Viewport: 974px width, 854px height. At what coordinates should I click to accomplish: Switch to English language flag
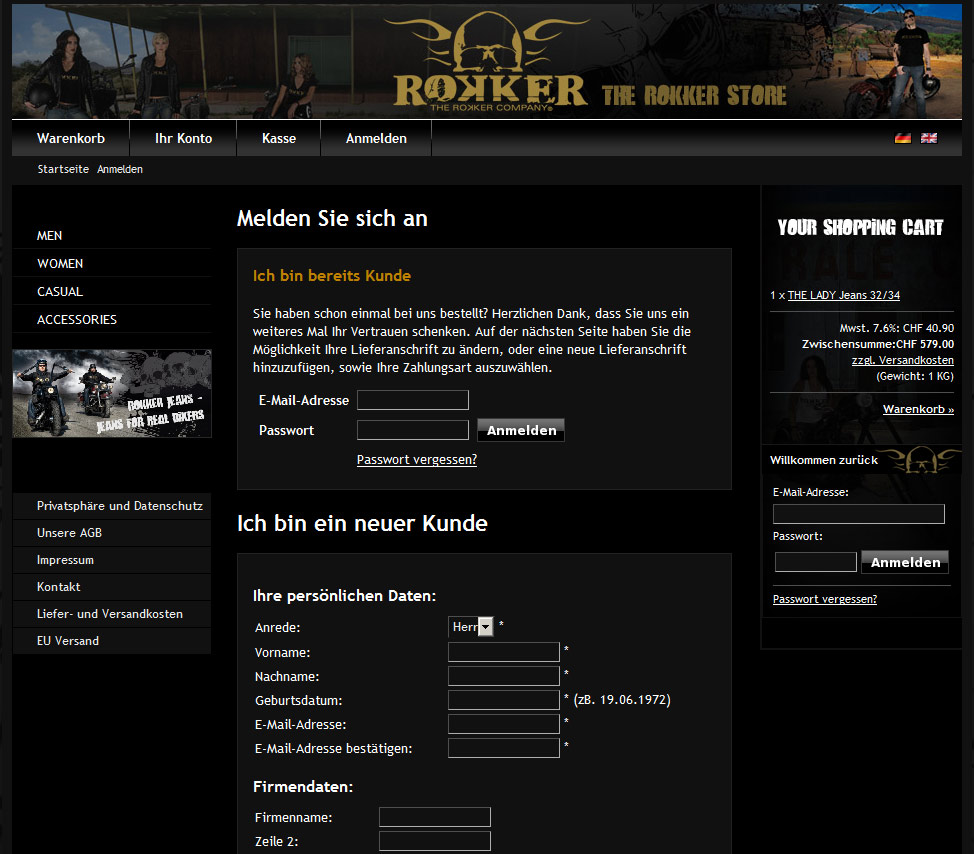pos(929,138)
